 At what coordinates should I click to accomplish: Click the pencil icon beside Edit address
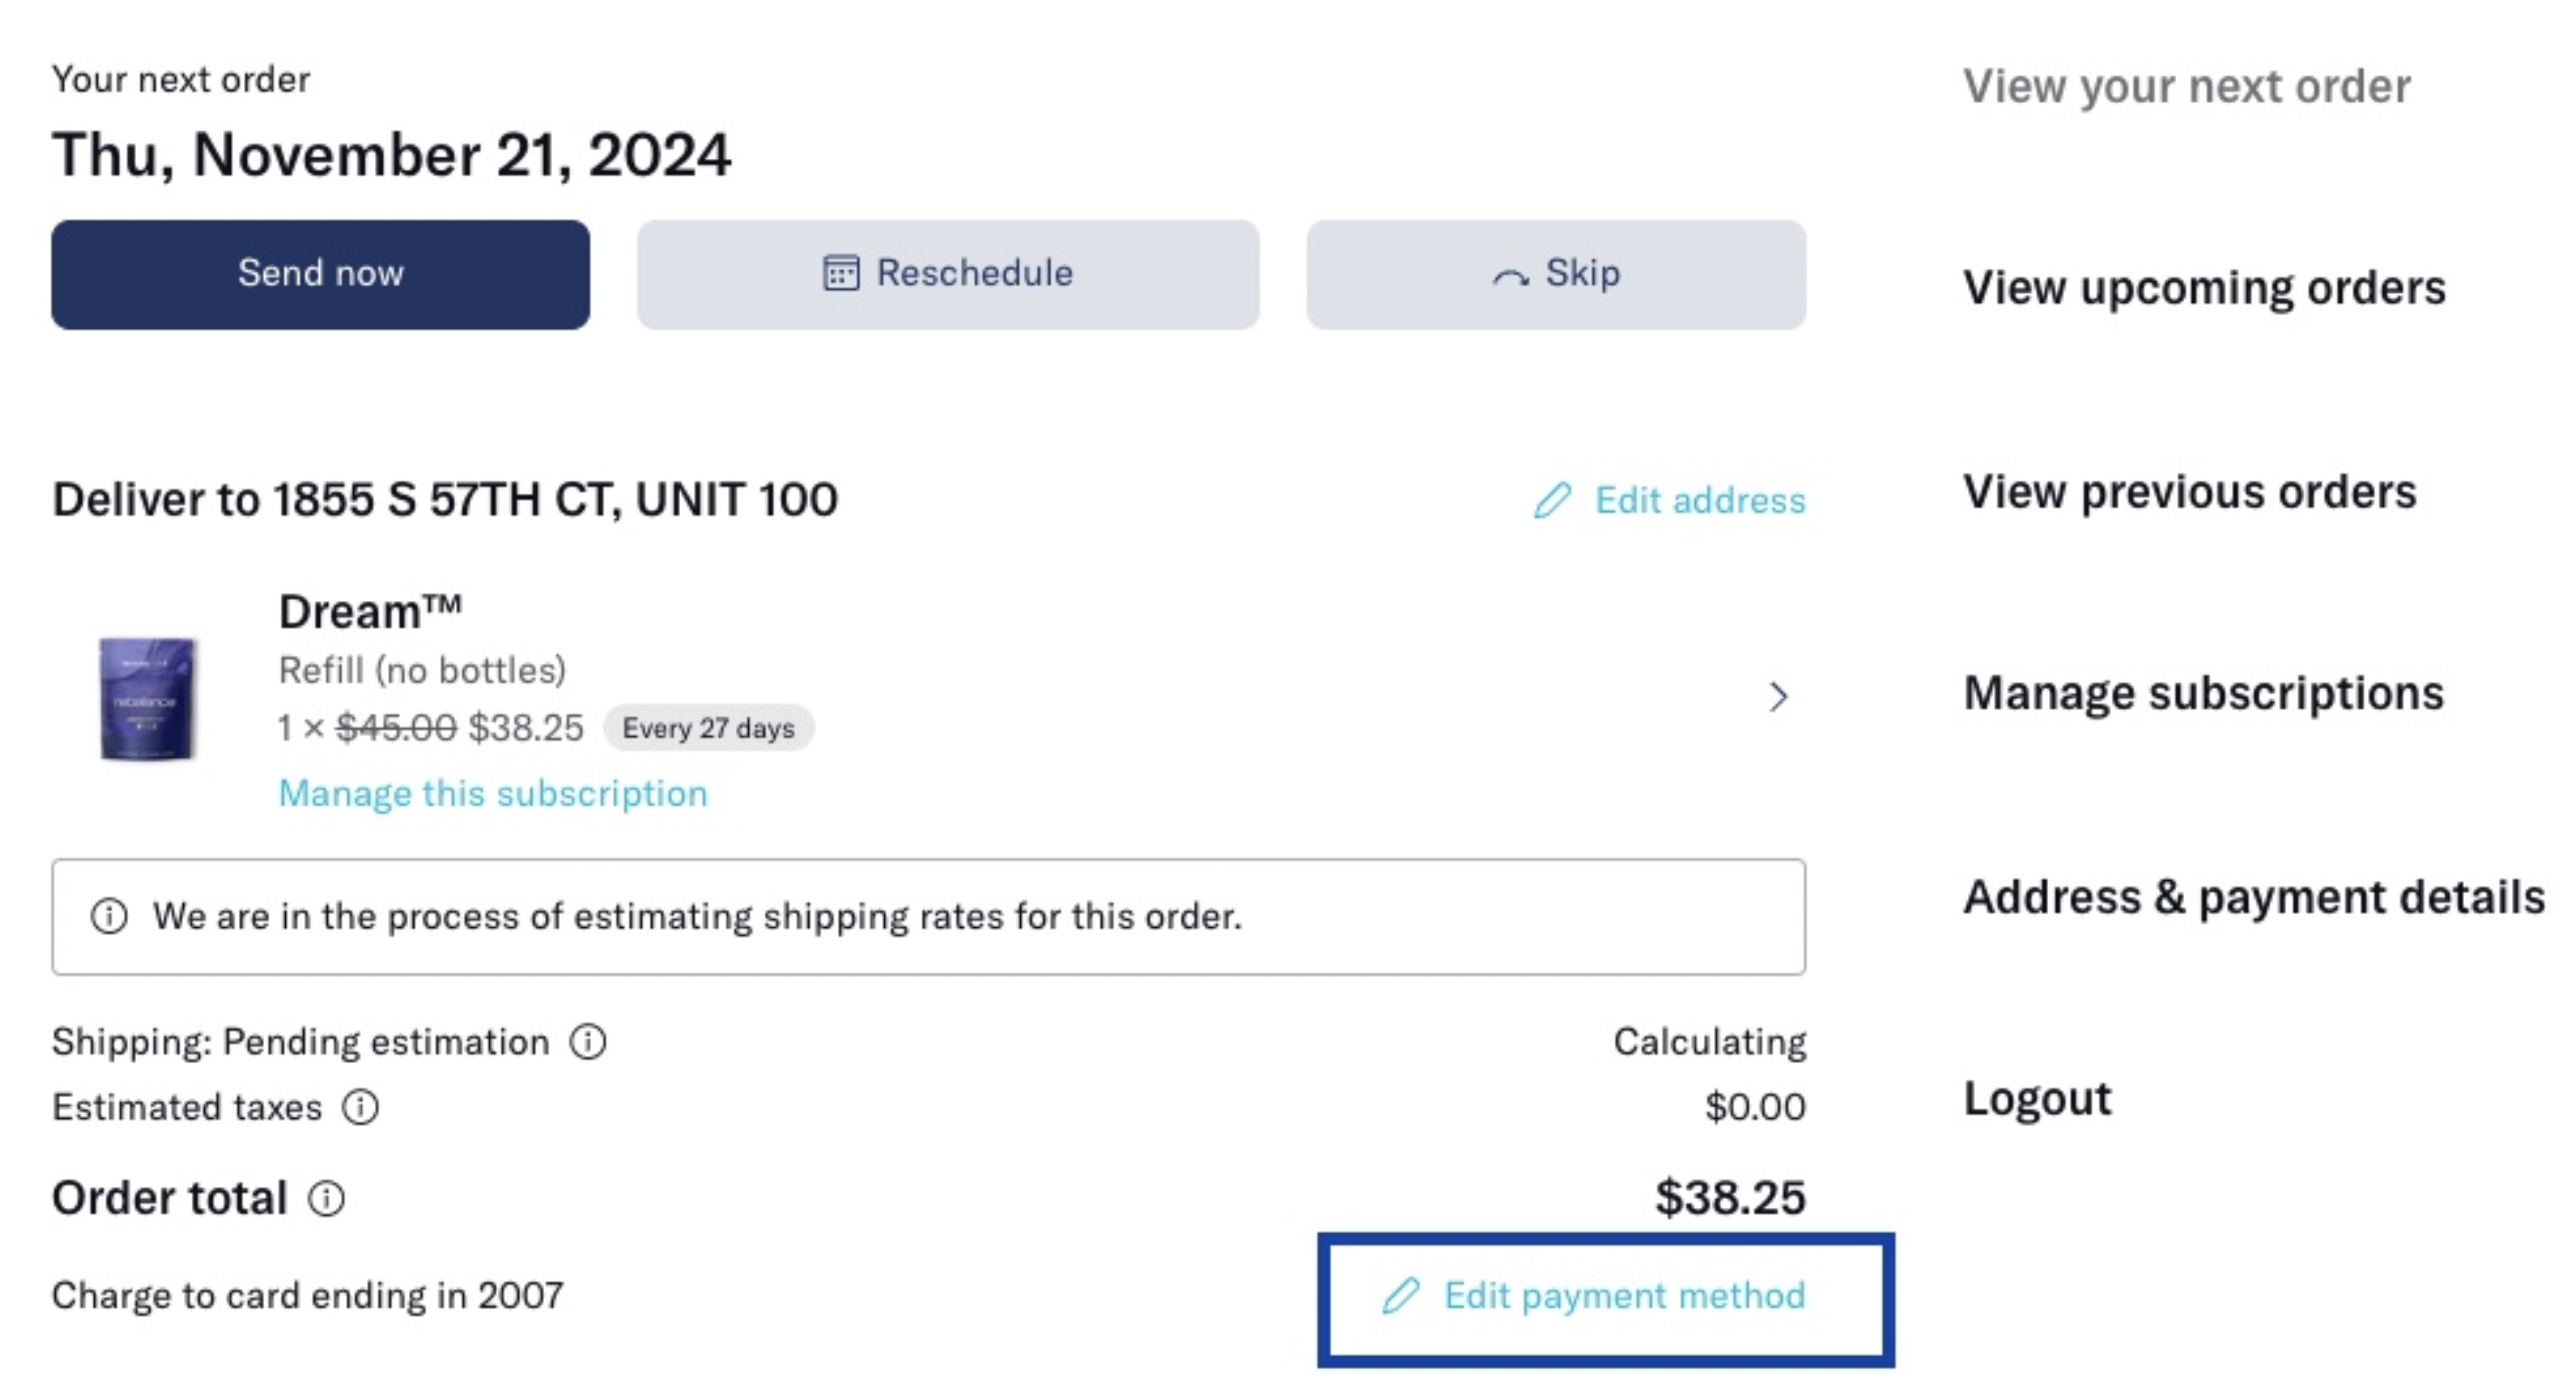tap(1552, 500)
